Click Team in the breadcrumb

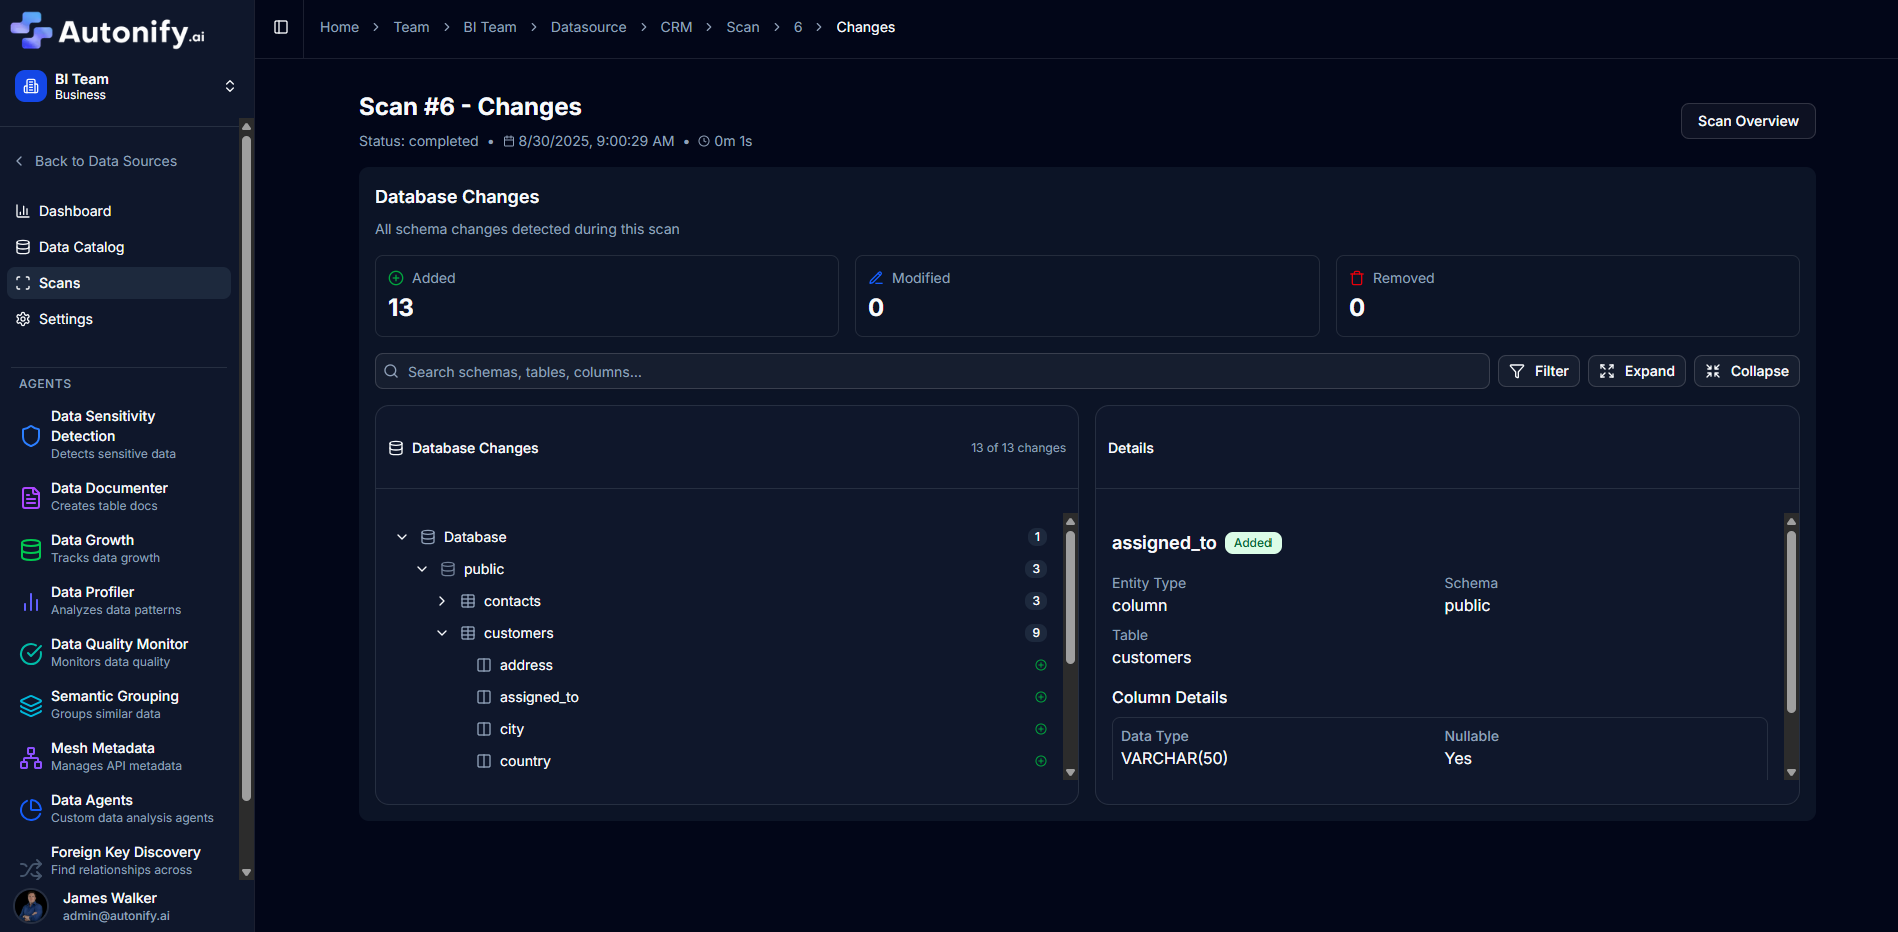411,27
